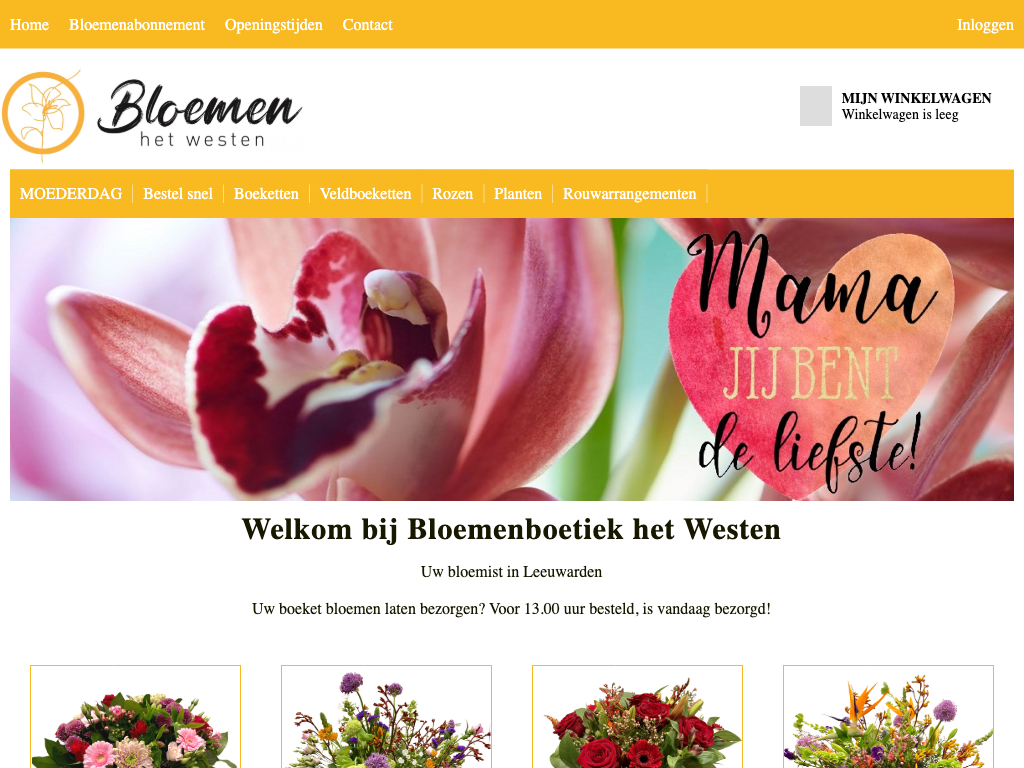Open the Planten category
Viewport: 1024px width, 768px height.
point(518,194)
